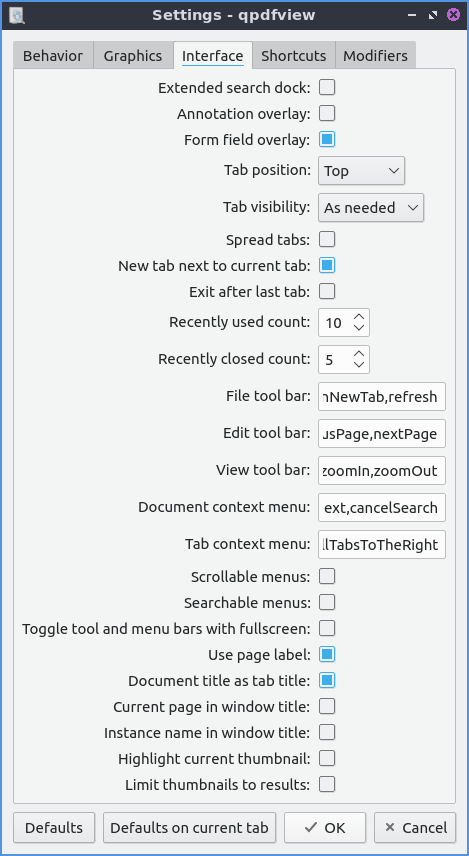Select the Behavior tab
The image size is (469, 856).
coord(53,56)
